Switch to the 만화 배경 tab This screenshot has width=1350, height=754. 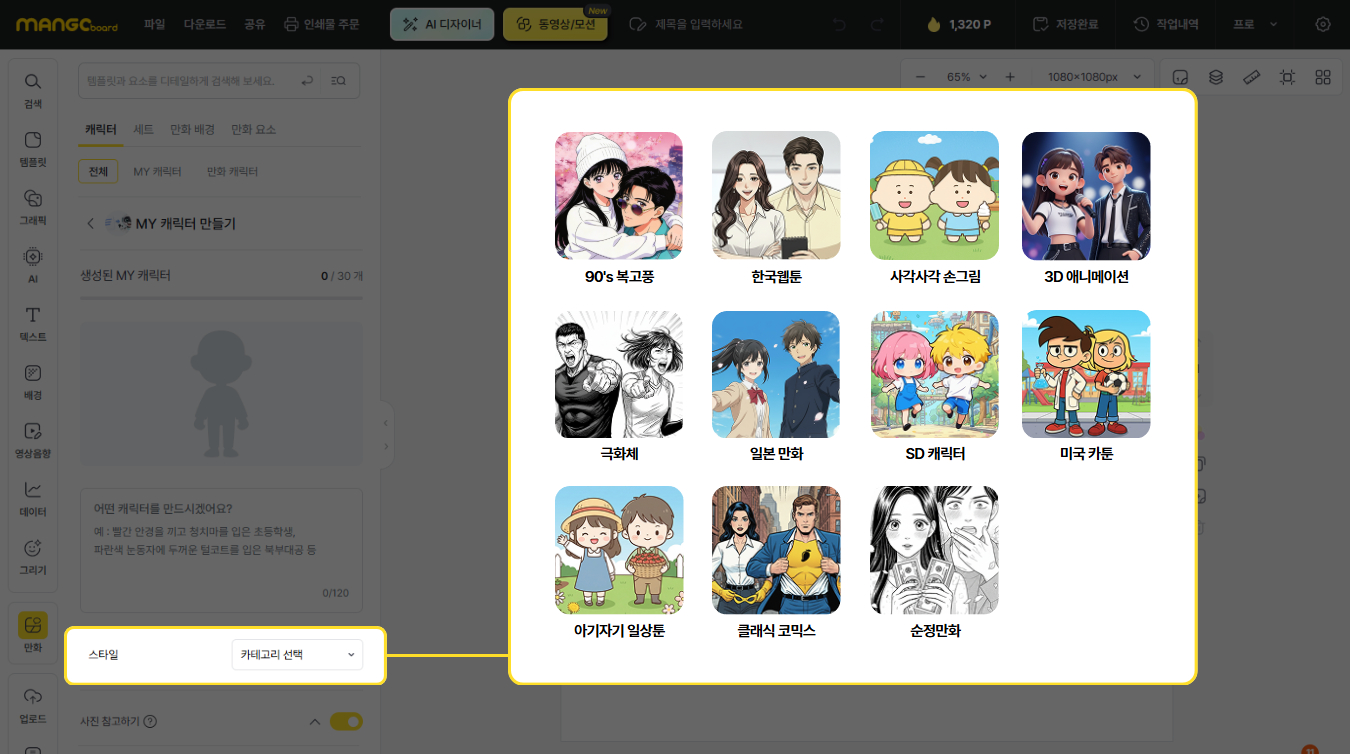[192, 130]
